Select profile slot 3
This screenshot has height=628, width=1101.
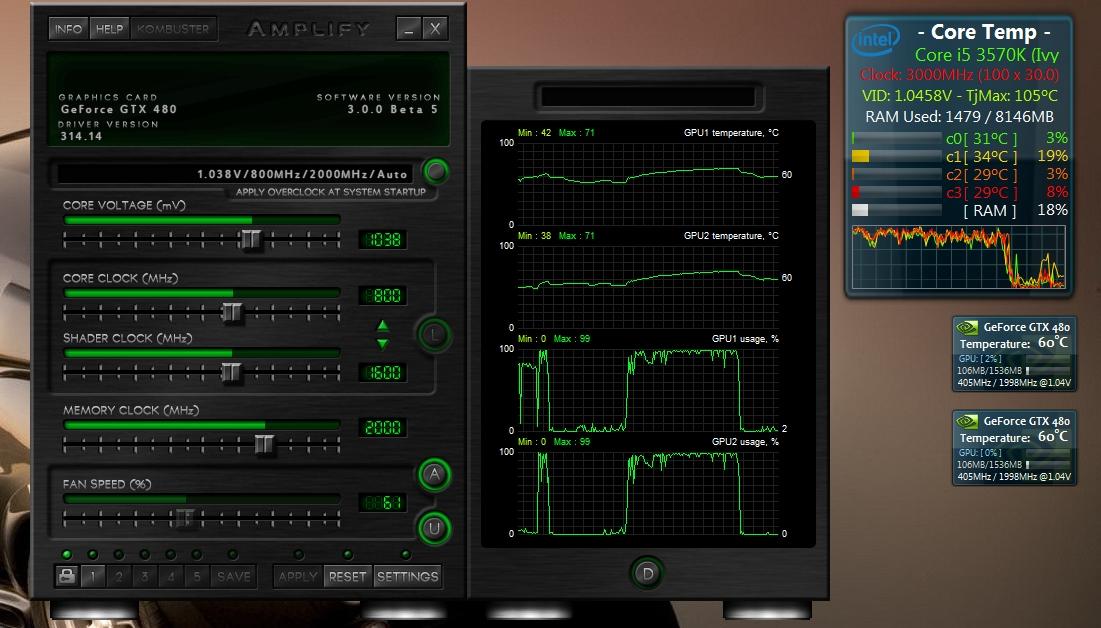click(x=145, y=577)
